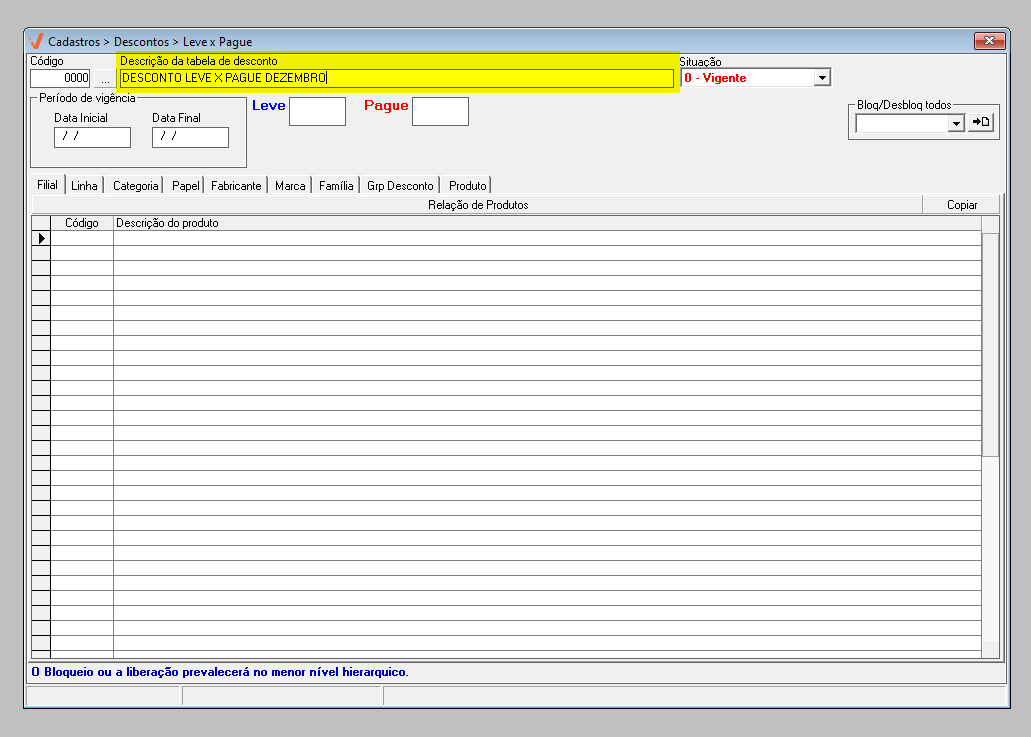The image size is (1031, 737).
Task: Click the apply Bloq/Desbloq arrow icon
Action: pyautogui.click(x=980, y=122)
